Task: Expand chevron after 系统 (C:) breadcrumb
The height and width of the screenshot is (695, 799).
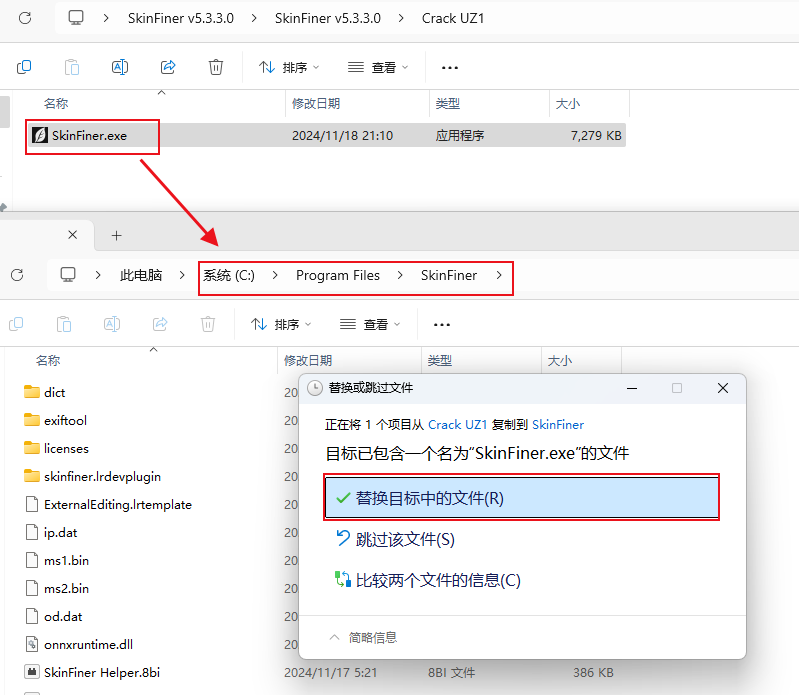Action: click(x=275, y=275)
